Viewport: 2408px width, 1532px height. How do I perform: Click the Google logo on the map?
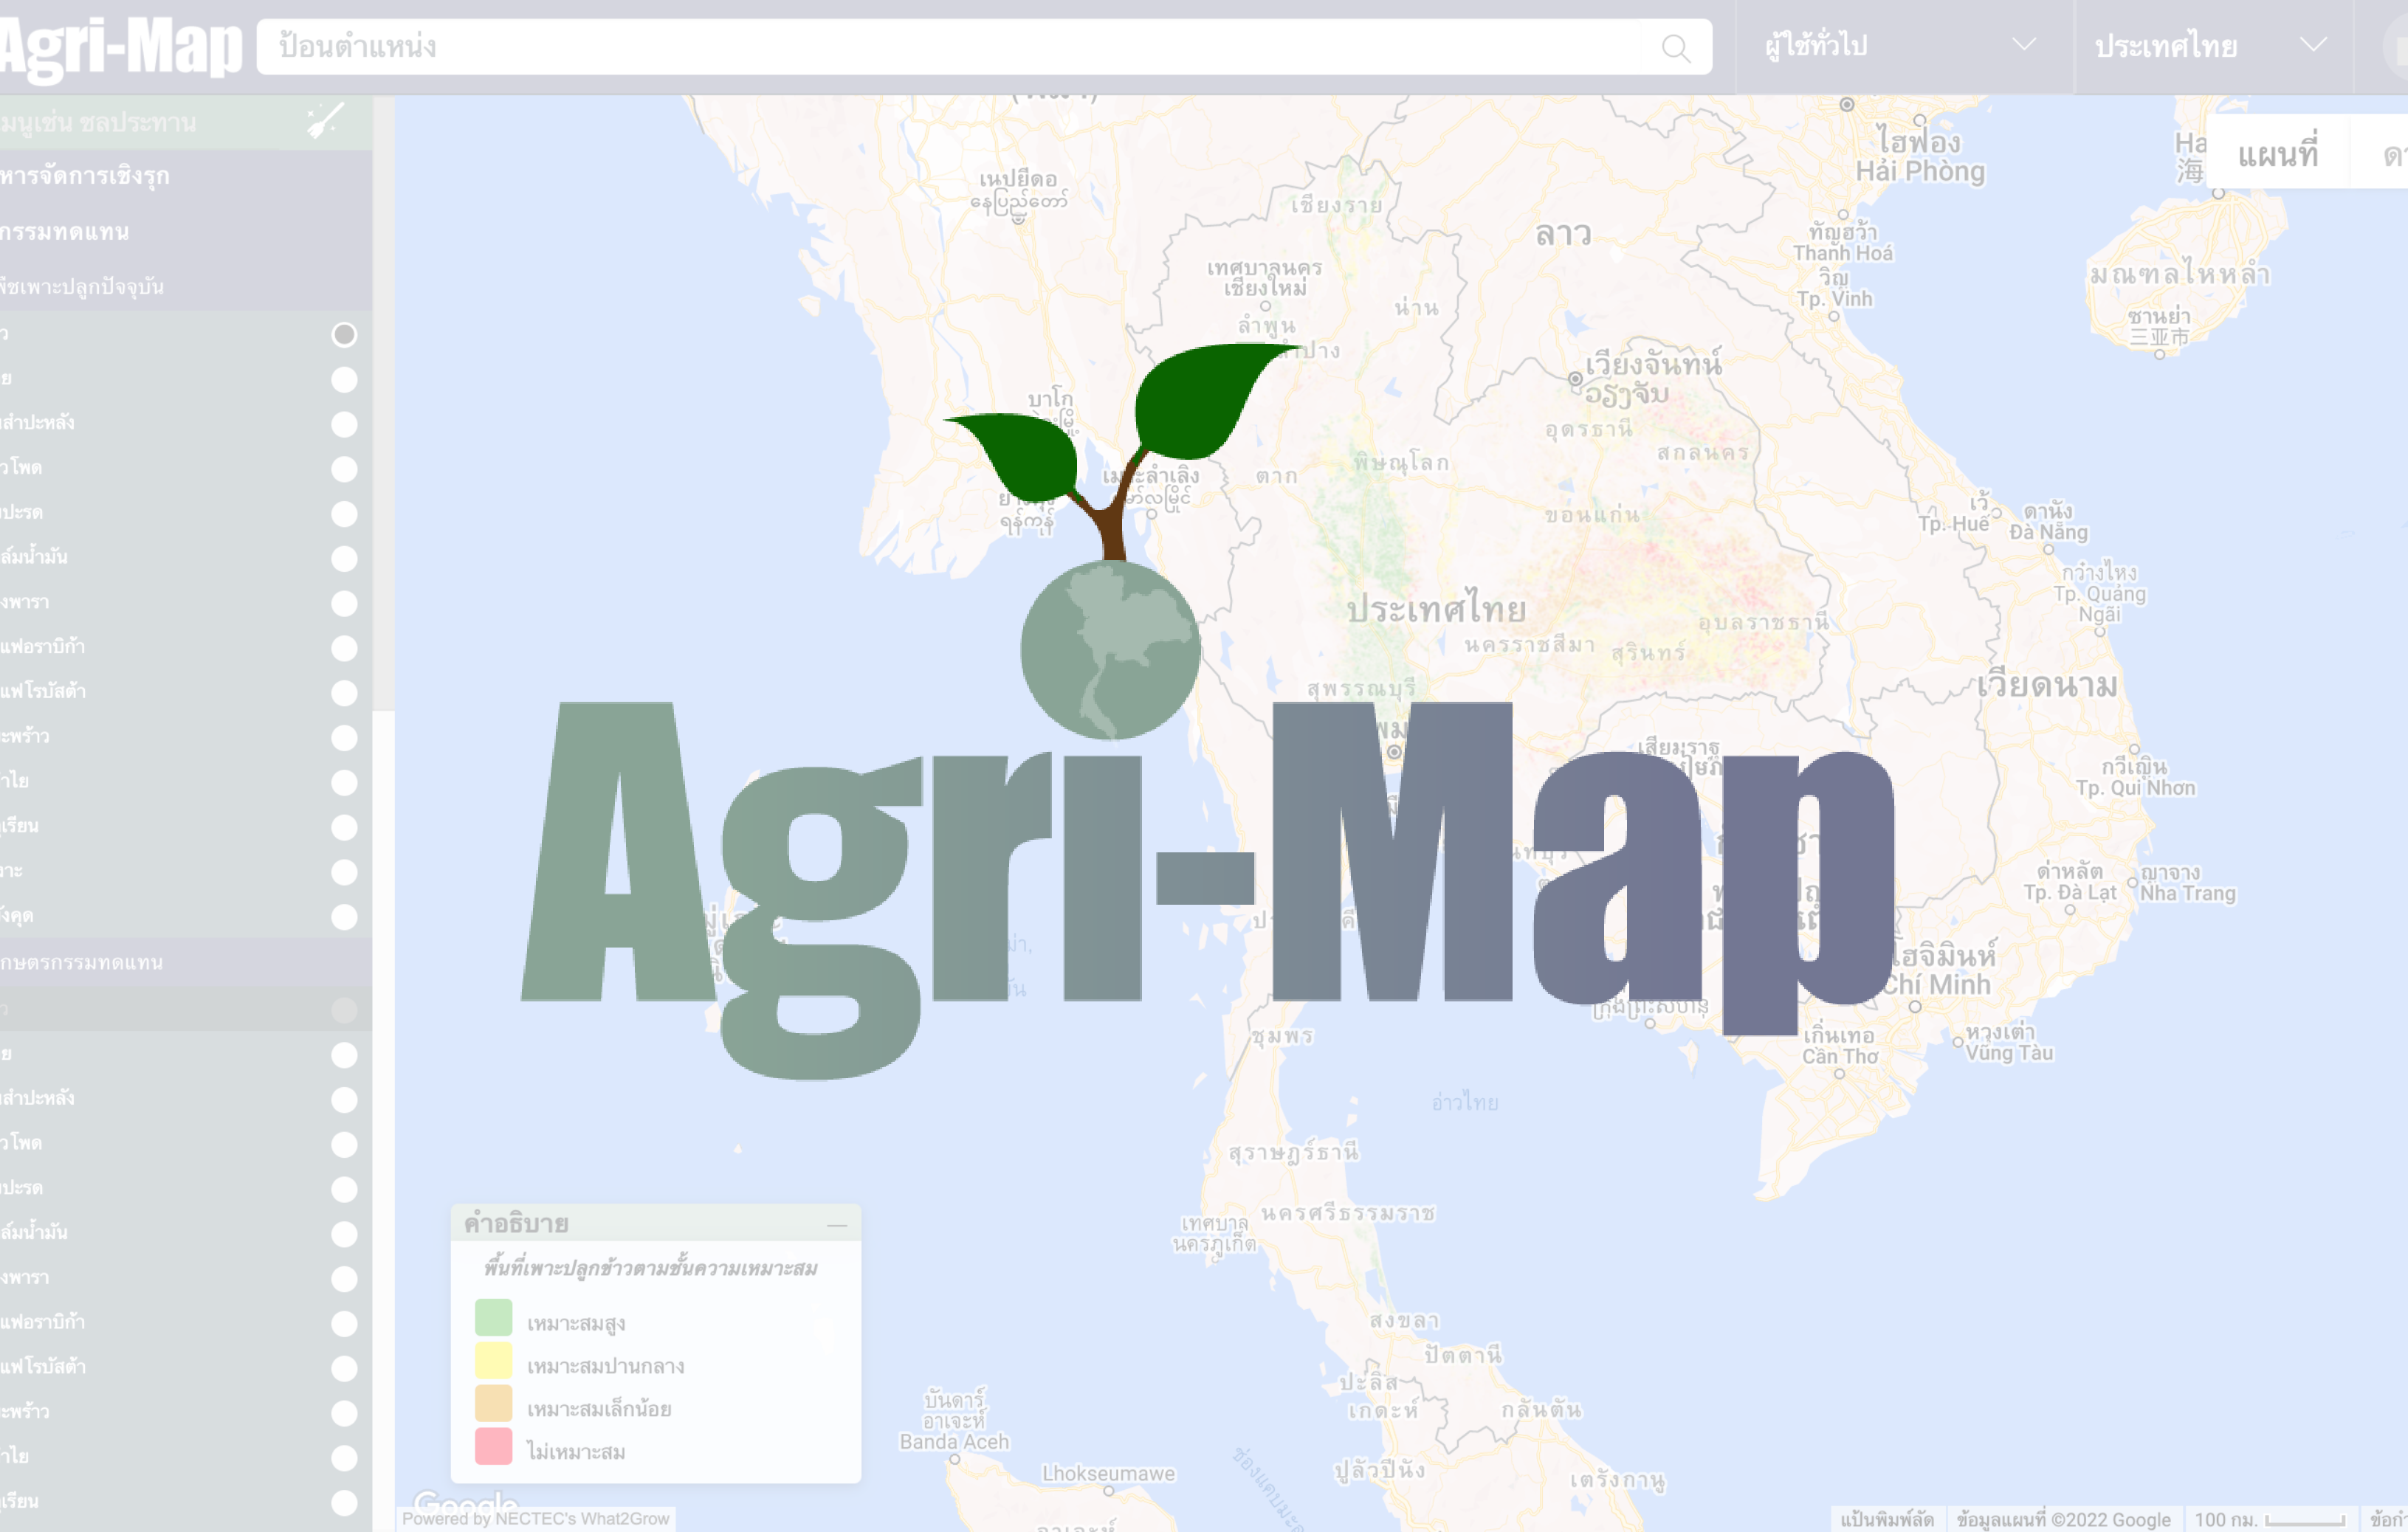pyautogui.click(x=465, y=1502)
